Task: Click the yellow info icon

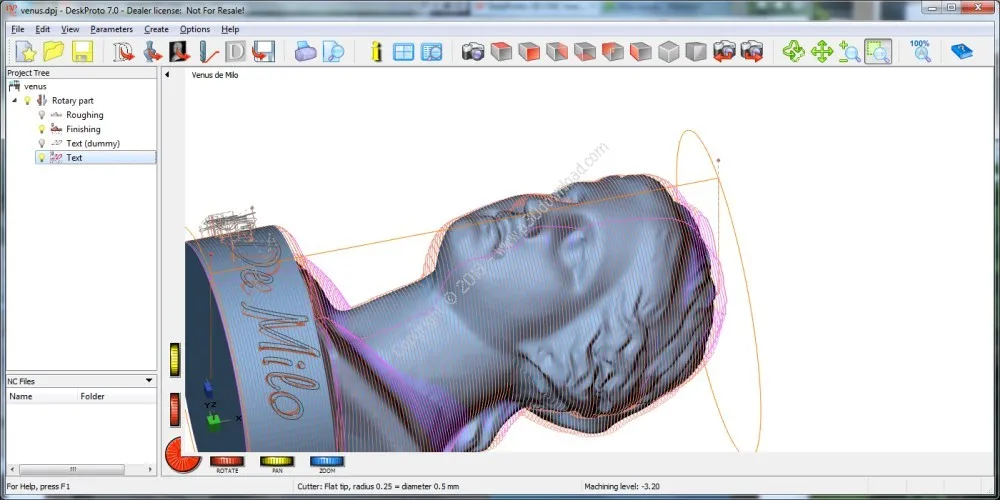Action: (376, 52)
